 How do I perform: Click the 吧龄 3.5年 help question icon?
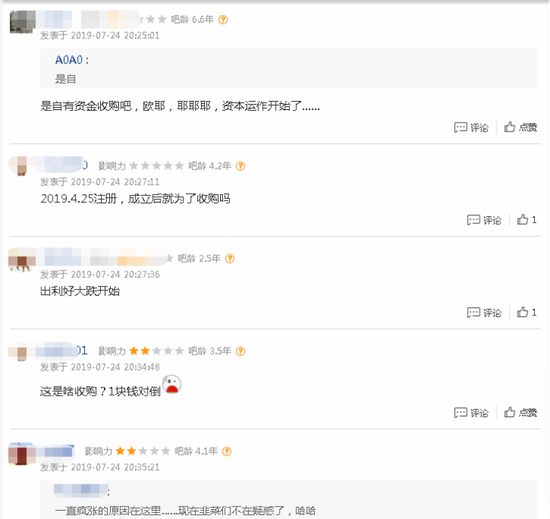(x=240, y=351)
